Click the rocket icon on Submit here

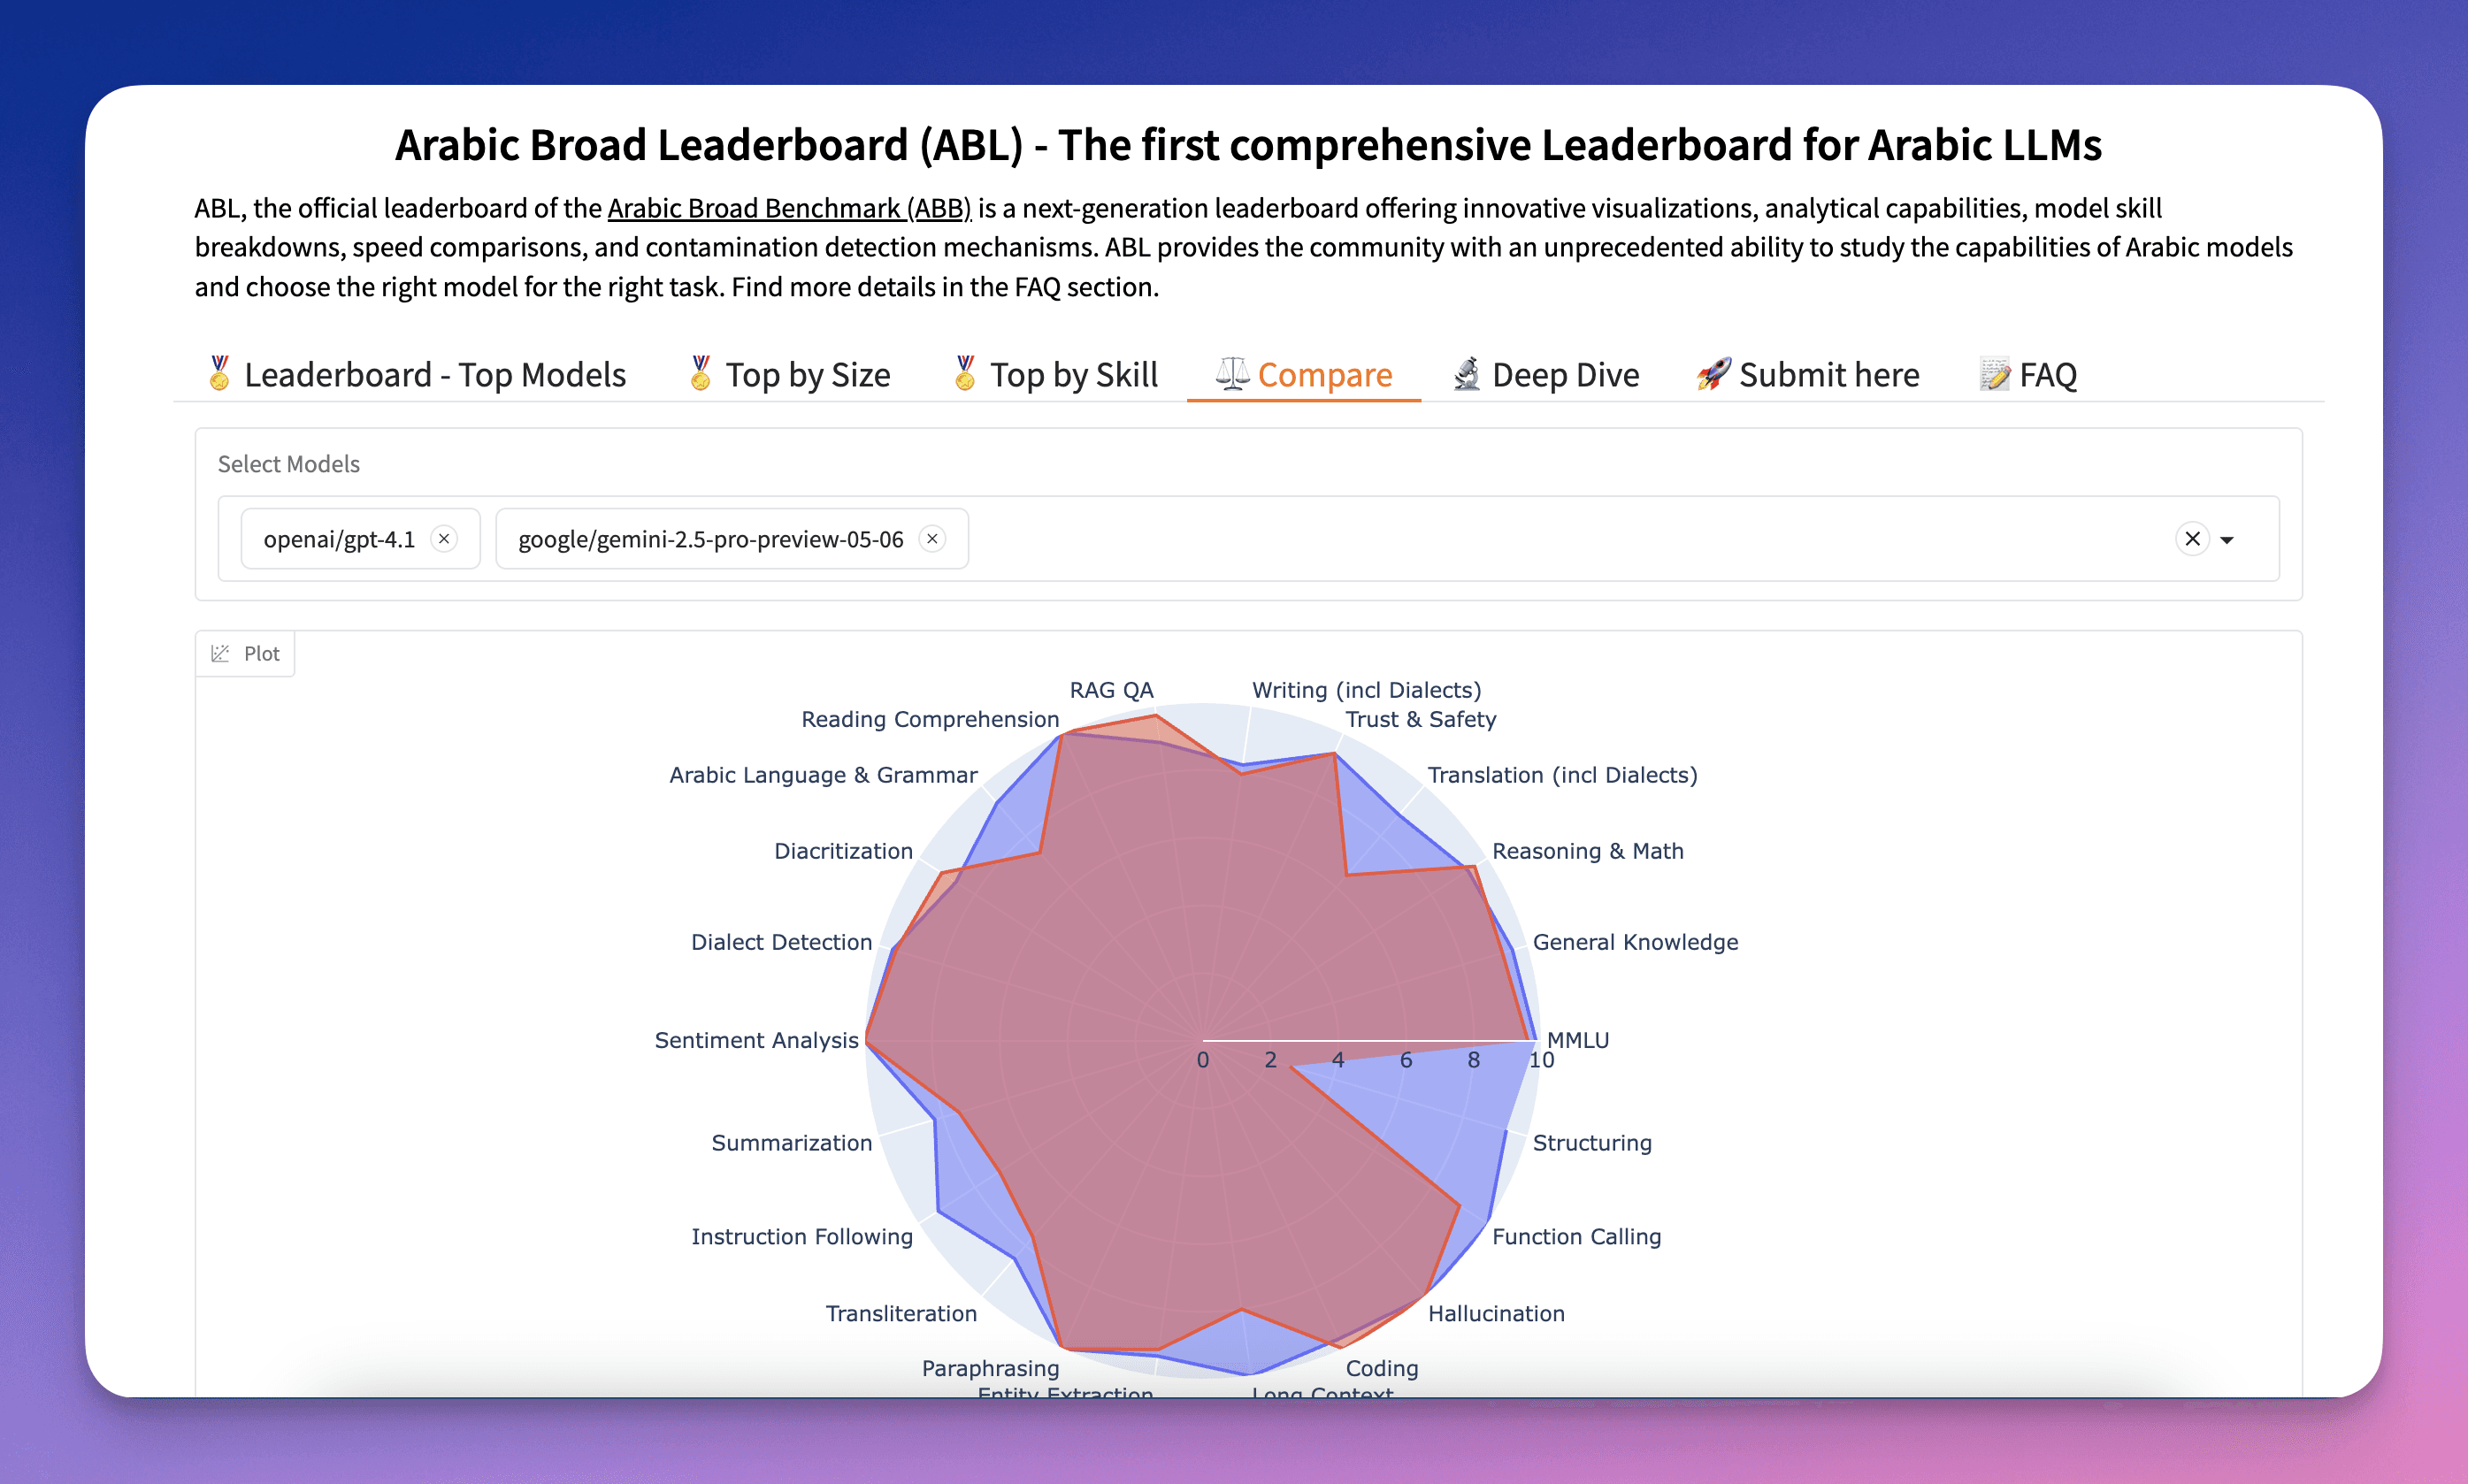(x=1713, y=374)
